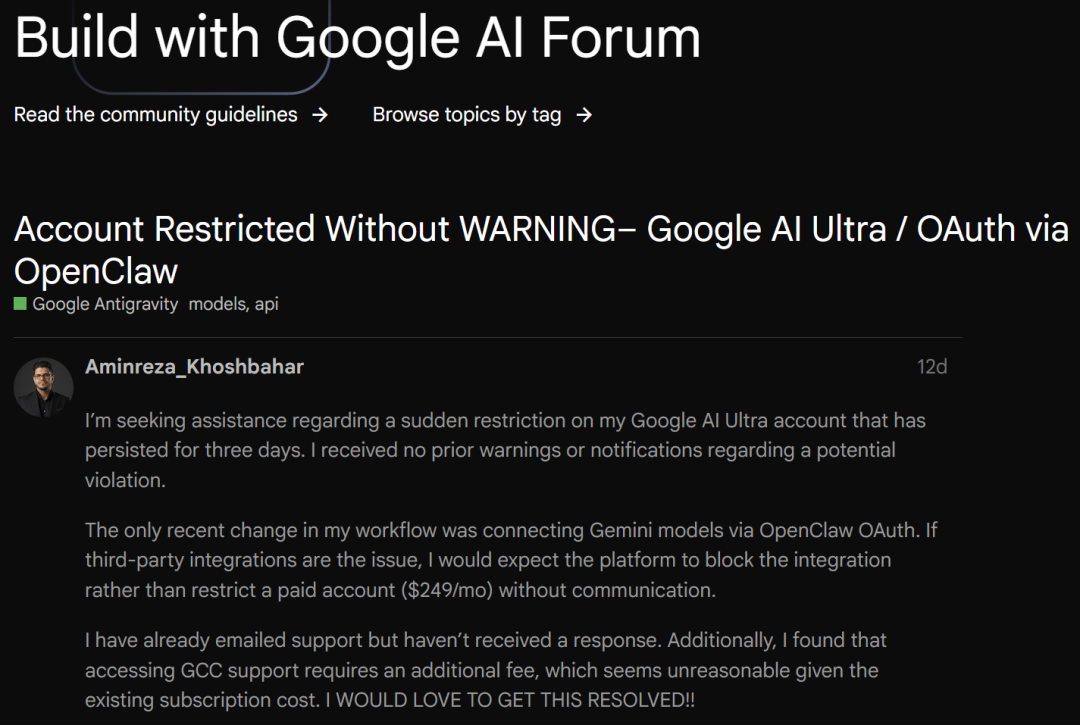Image resolution: width=1080 pixels, height=725 pixels.
Task: Open Read the community guidelines link
Action: coord(156,114)
